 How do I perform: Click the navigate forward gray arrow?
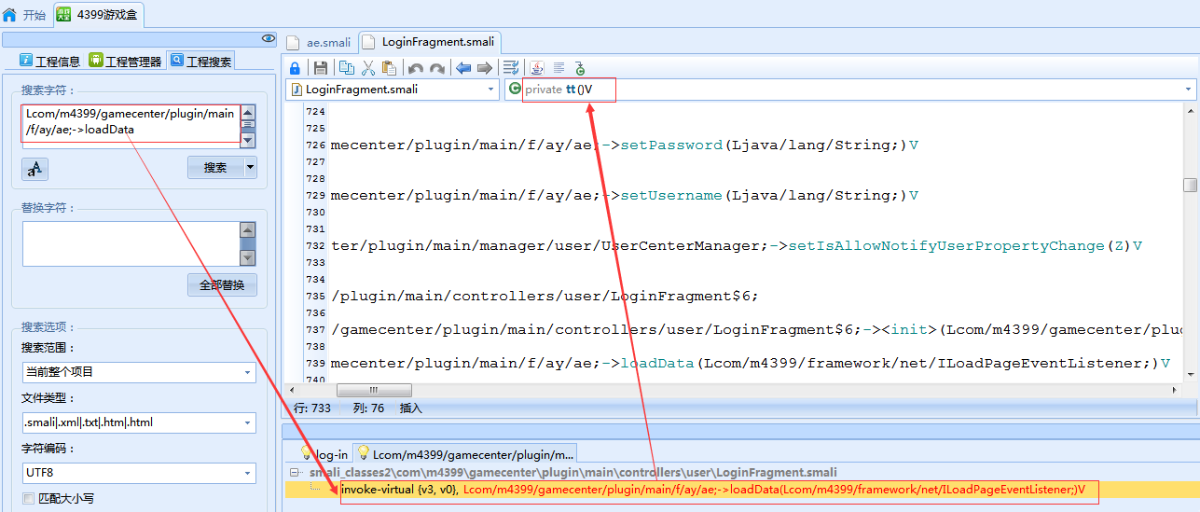click(484, 68)
